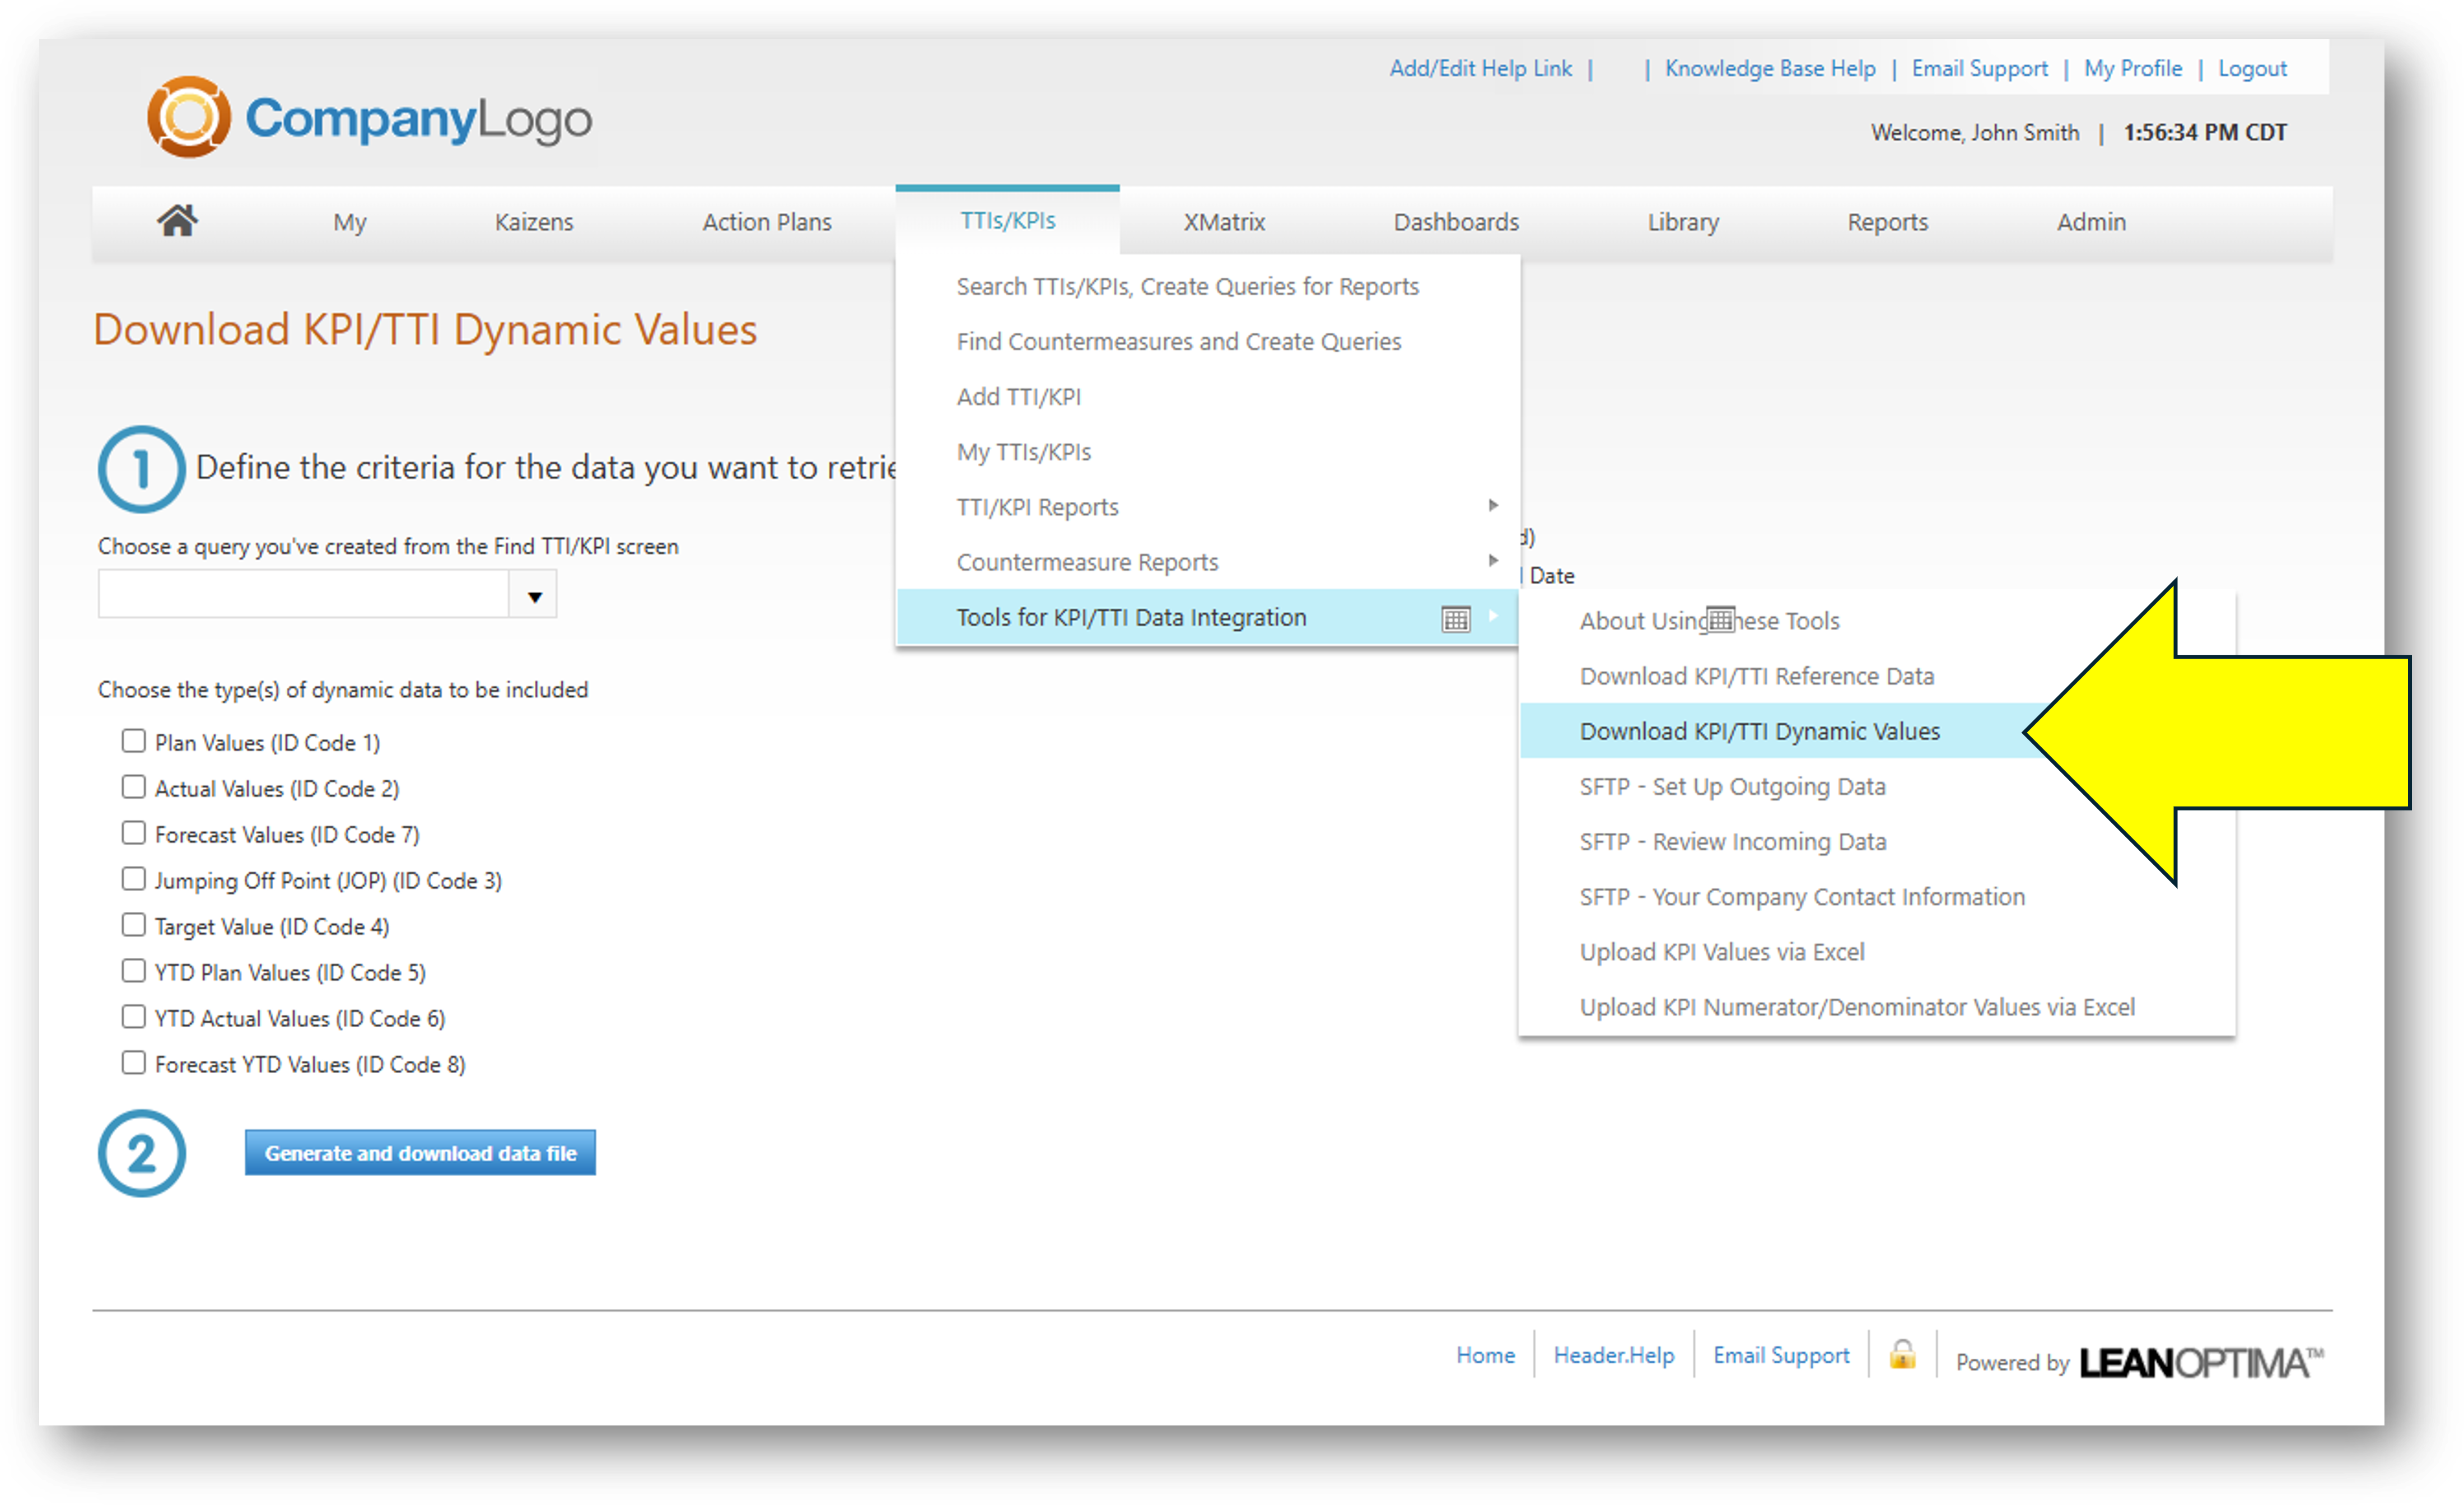Viewport: 2464px width, 1505px height.
Task: Select Download KPI/TTI Reference Data
Action: (x=1756, y=676)
